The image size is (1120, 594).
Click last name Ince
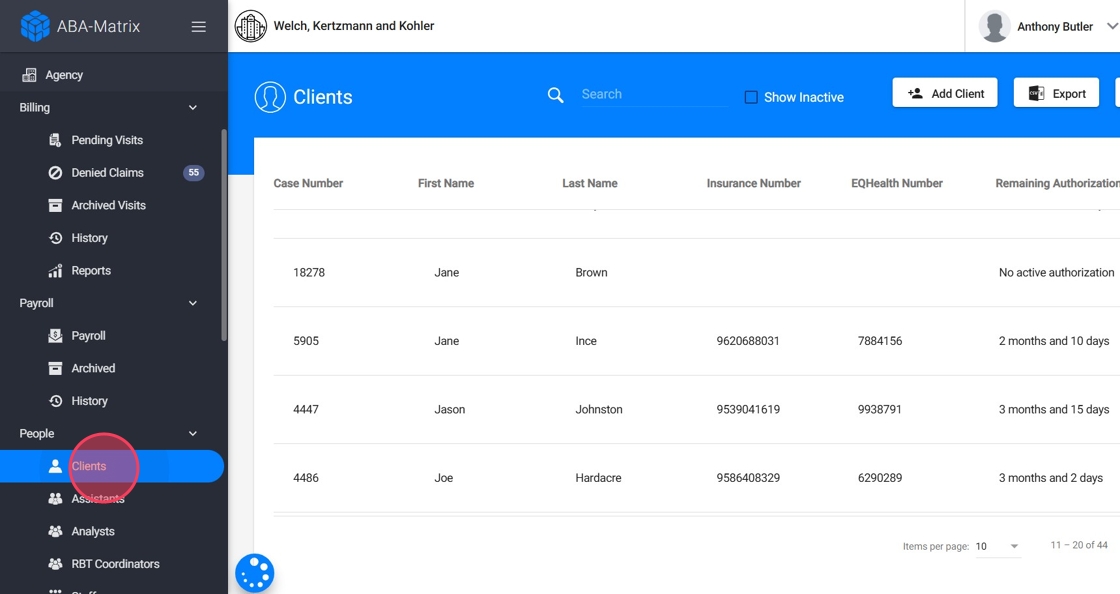(x=586, y=341)
